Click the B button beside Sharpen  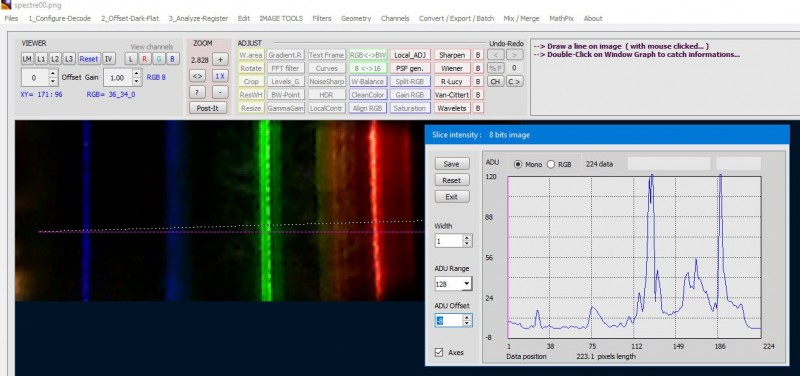[x=478, y=55]
